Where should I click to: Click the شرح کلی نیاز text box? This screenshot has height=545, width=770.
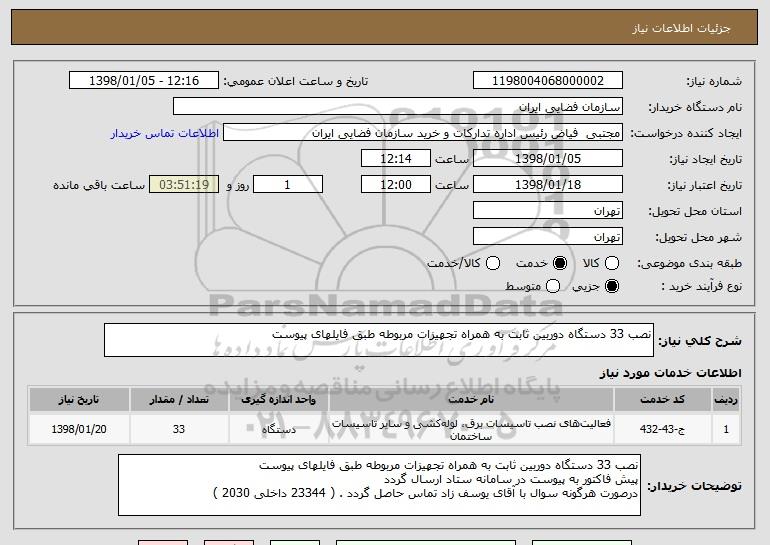tap(379, 340)
